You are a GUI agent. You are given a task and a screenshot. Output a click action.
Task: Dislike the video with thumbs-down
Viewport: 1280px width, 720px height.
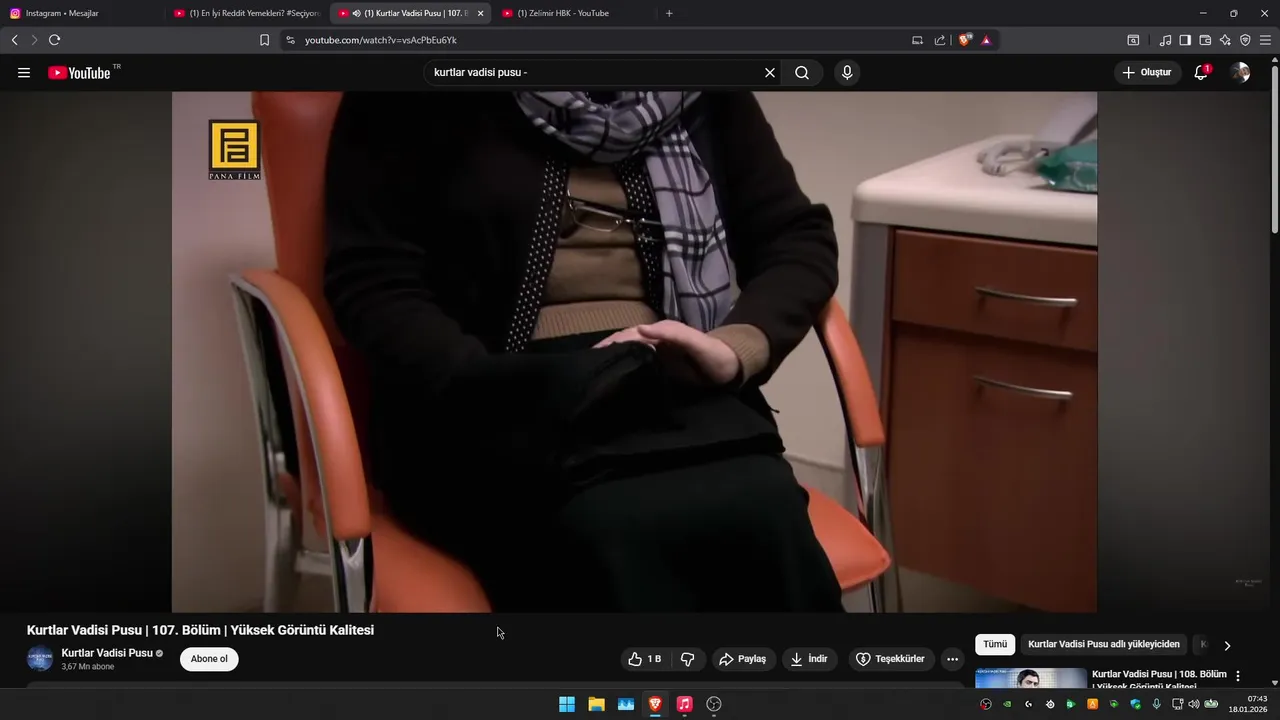688,659
